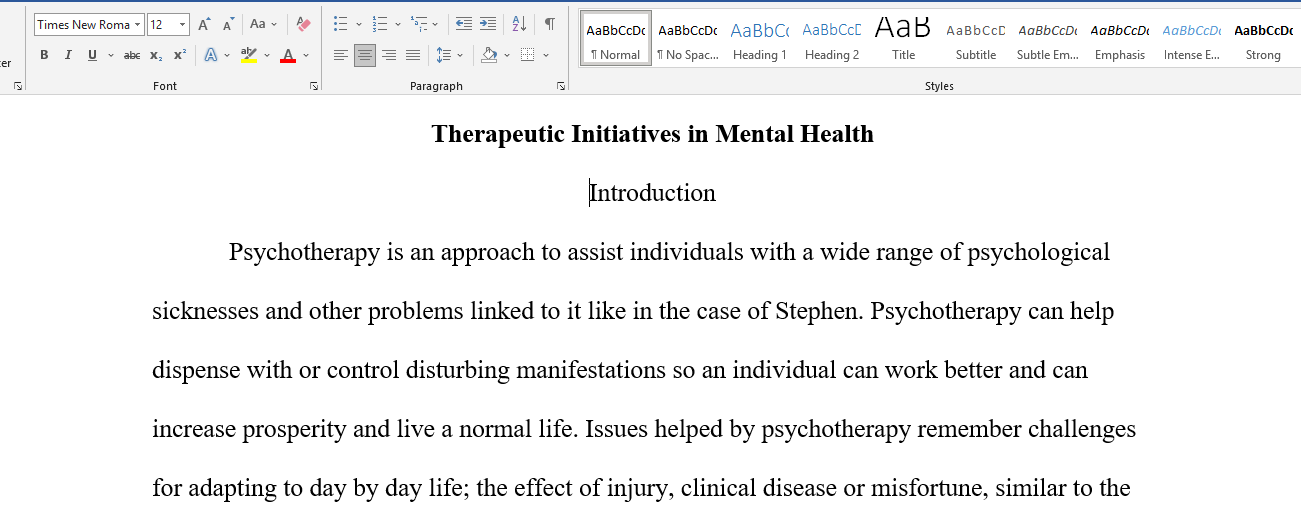
Task: Apply red font color
Action: tap(288, 55)
